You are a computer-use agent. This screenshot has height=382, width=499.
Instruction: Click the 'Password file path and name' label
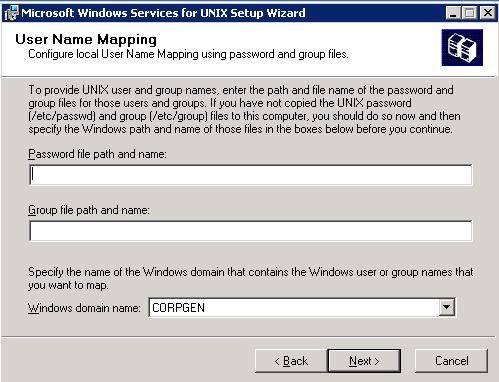pyautogui.click(x=97, y=154)
